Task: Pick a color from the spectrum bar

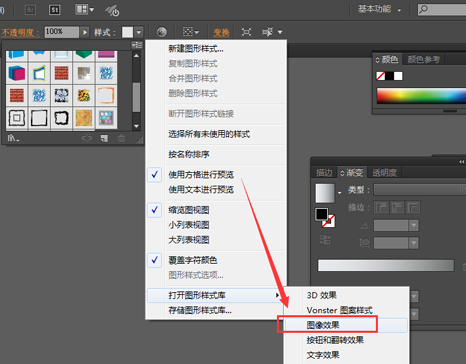Action: pos(421,96)
